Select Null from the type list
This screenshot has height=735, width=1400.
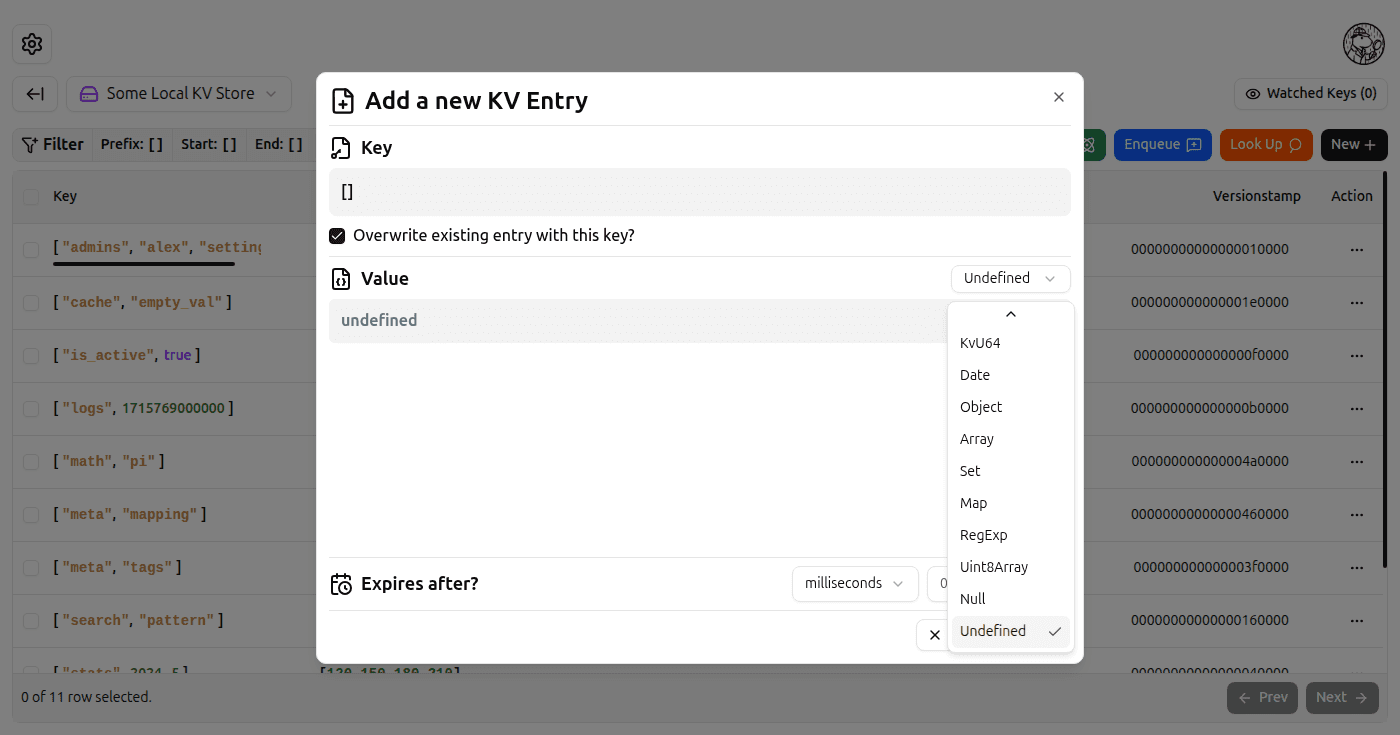tap(1010, 599)
